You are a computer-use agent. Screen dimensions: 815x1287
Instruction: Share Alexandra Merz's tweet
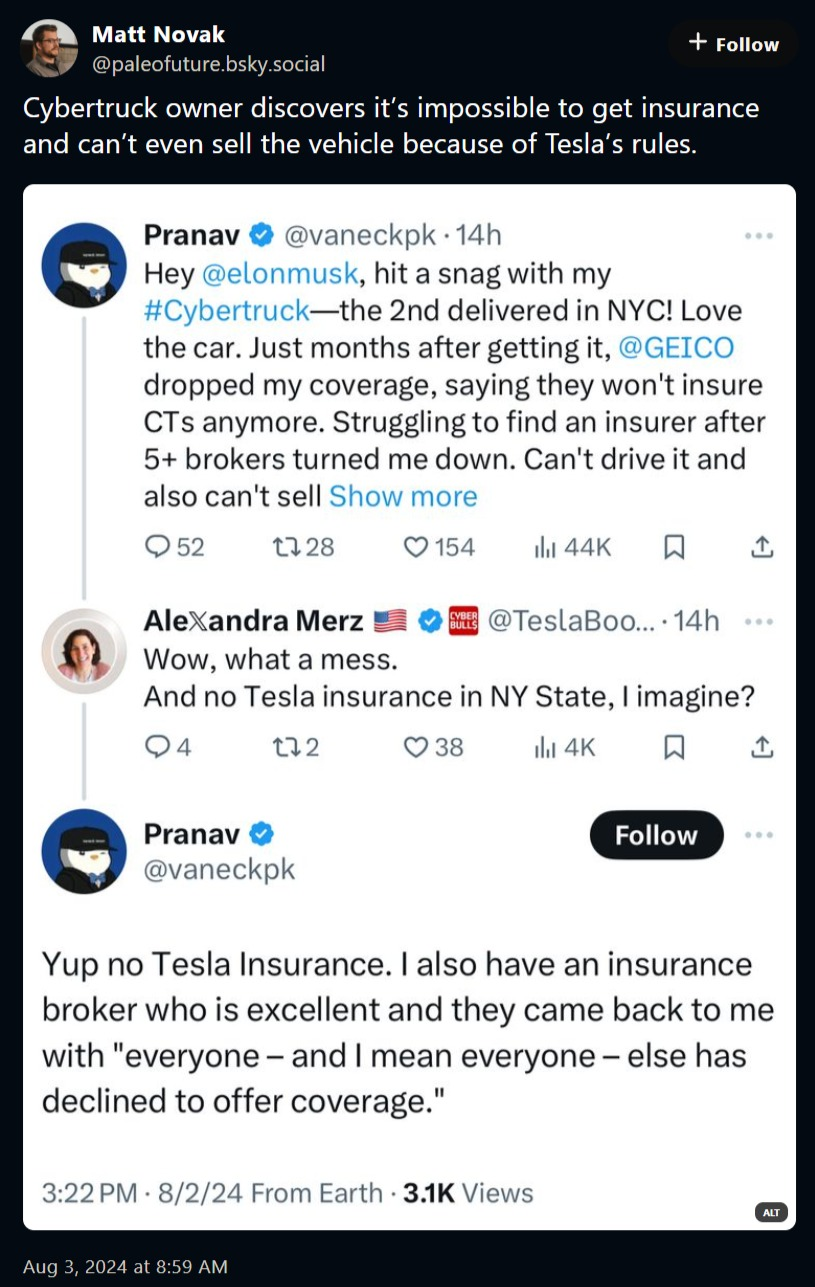[761, 747]
